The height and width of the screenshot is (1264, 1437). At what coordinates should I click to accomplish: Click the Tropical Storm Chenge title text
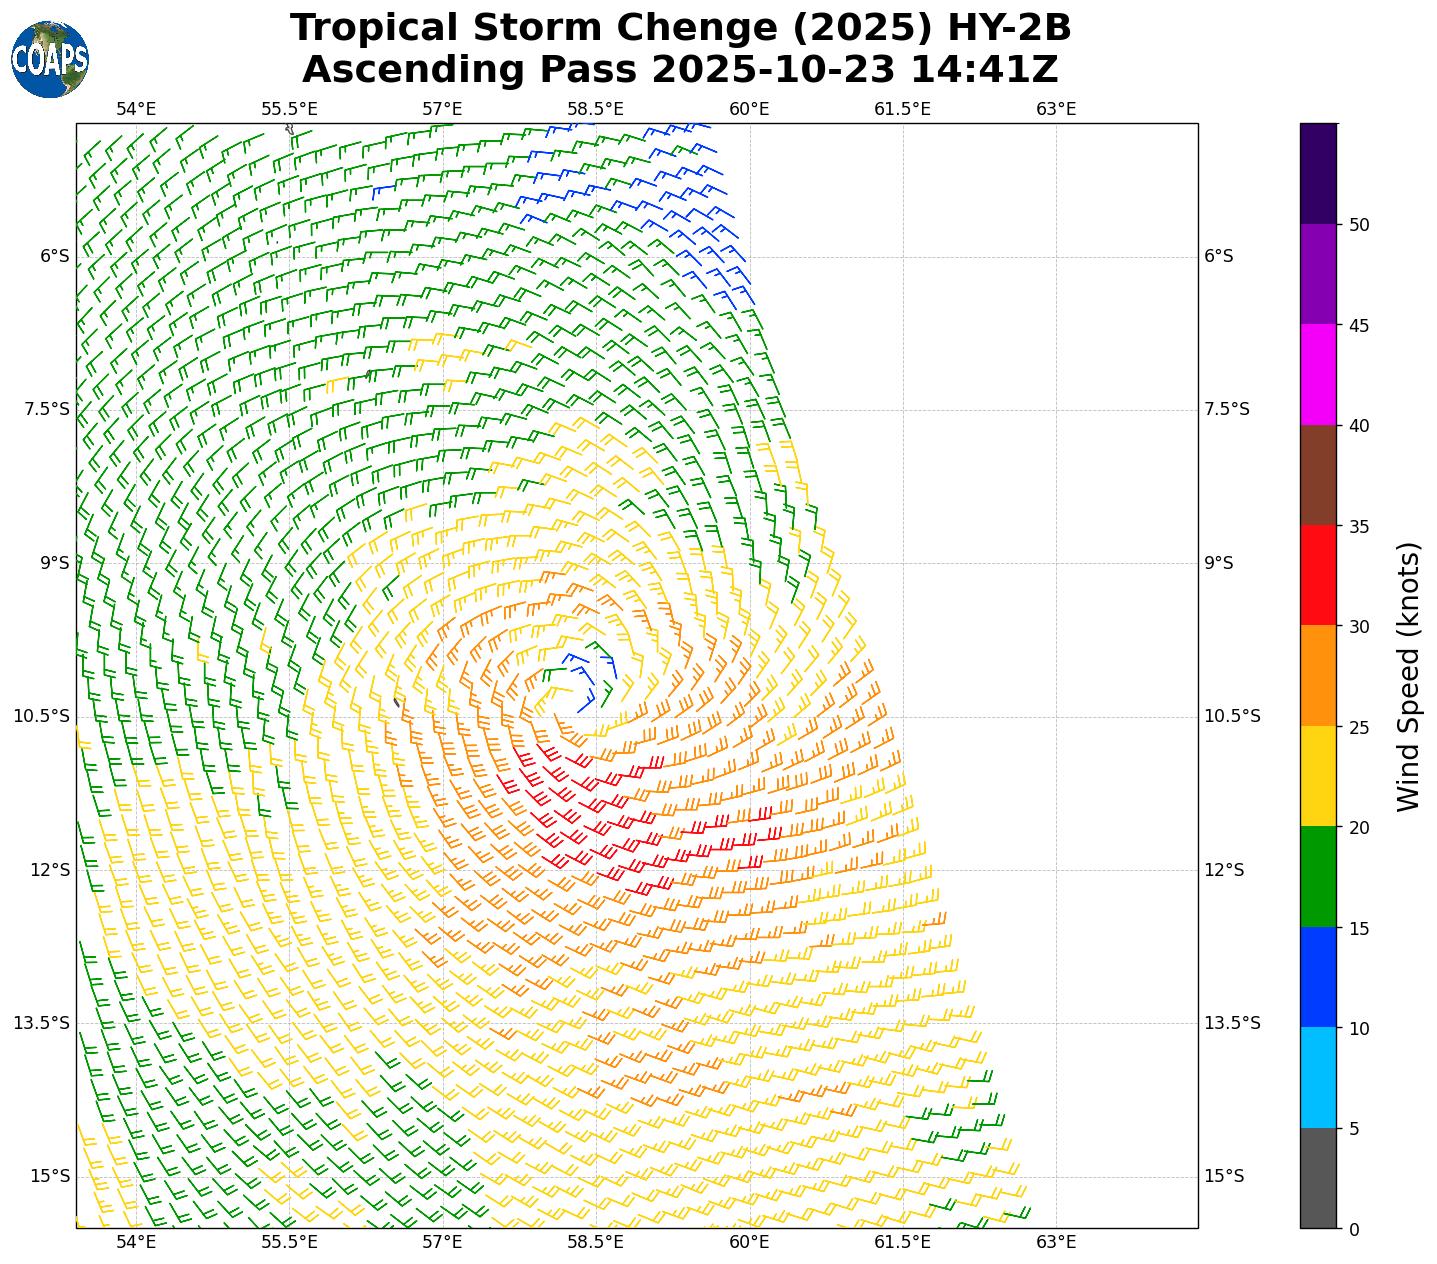[x=680, y=28]
